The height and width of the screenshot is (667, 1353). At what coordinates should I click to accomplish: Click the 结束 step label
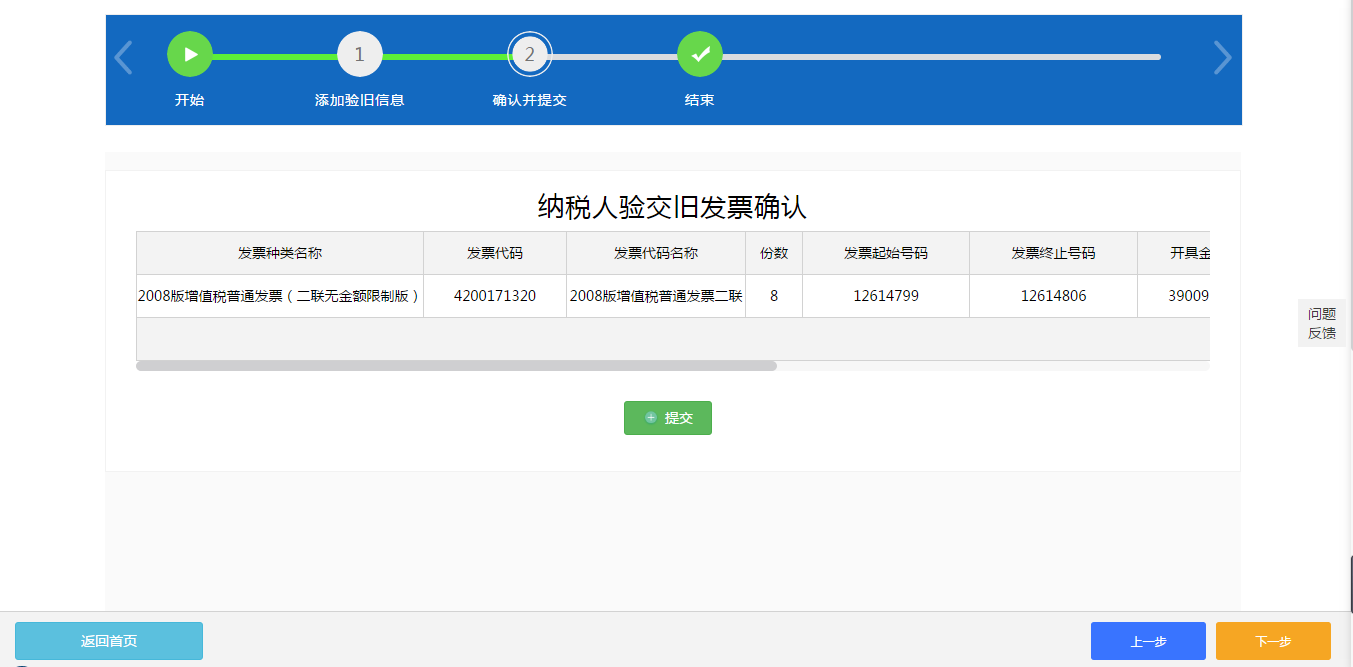point(700,100)
